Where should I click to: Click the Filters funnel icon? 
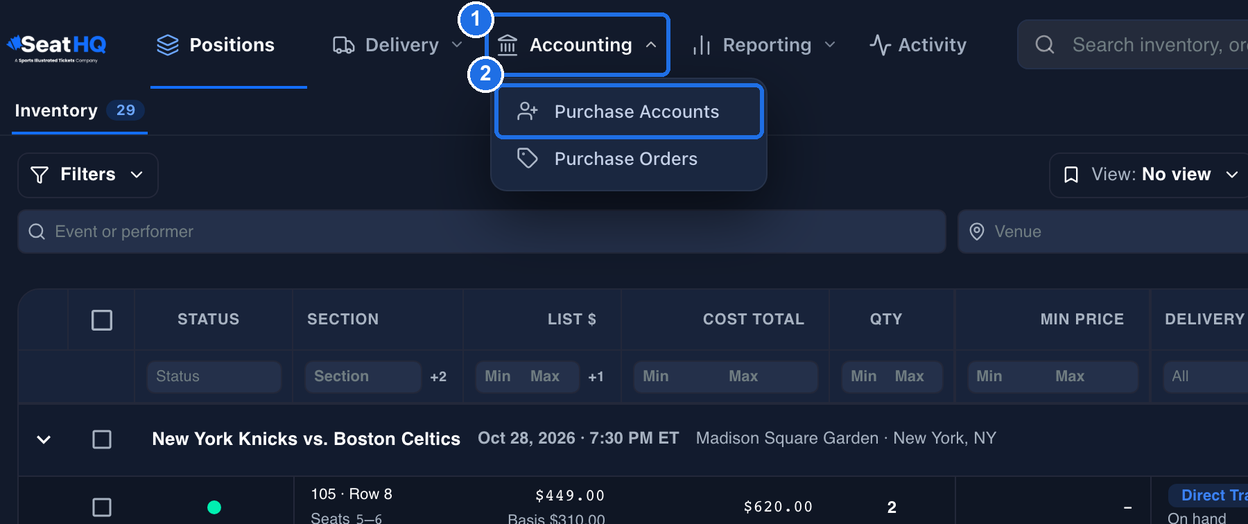tap(39, 175)
